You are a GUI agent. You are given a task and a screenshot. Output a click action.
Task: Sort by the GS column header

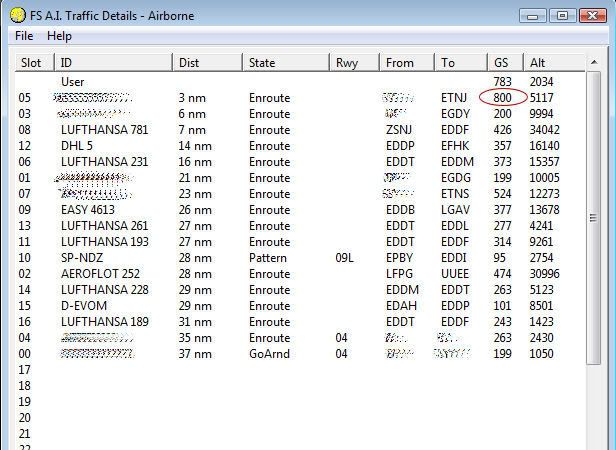(x=506, y=62)
